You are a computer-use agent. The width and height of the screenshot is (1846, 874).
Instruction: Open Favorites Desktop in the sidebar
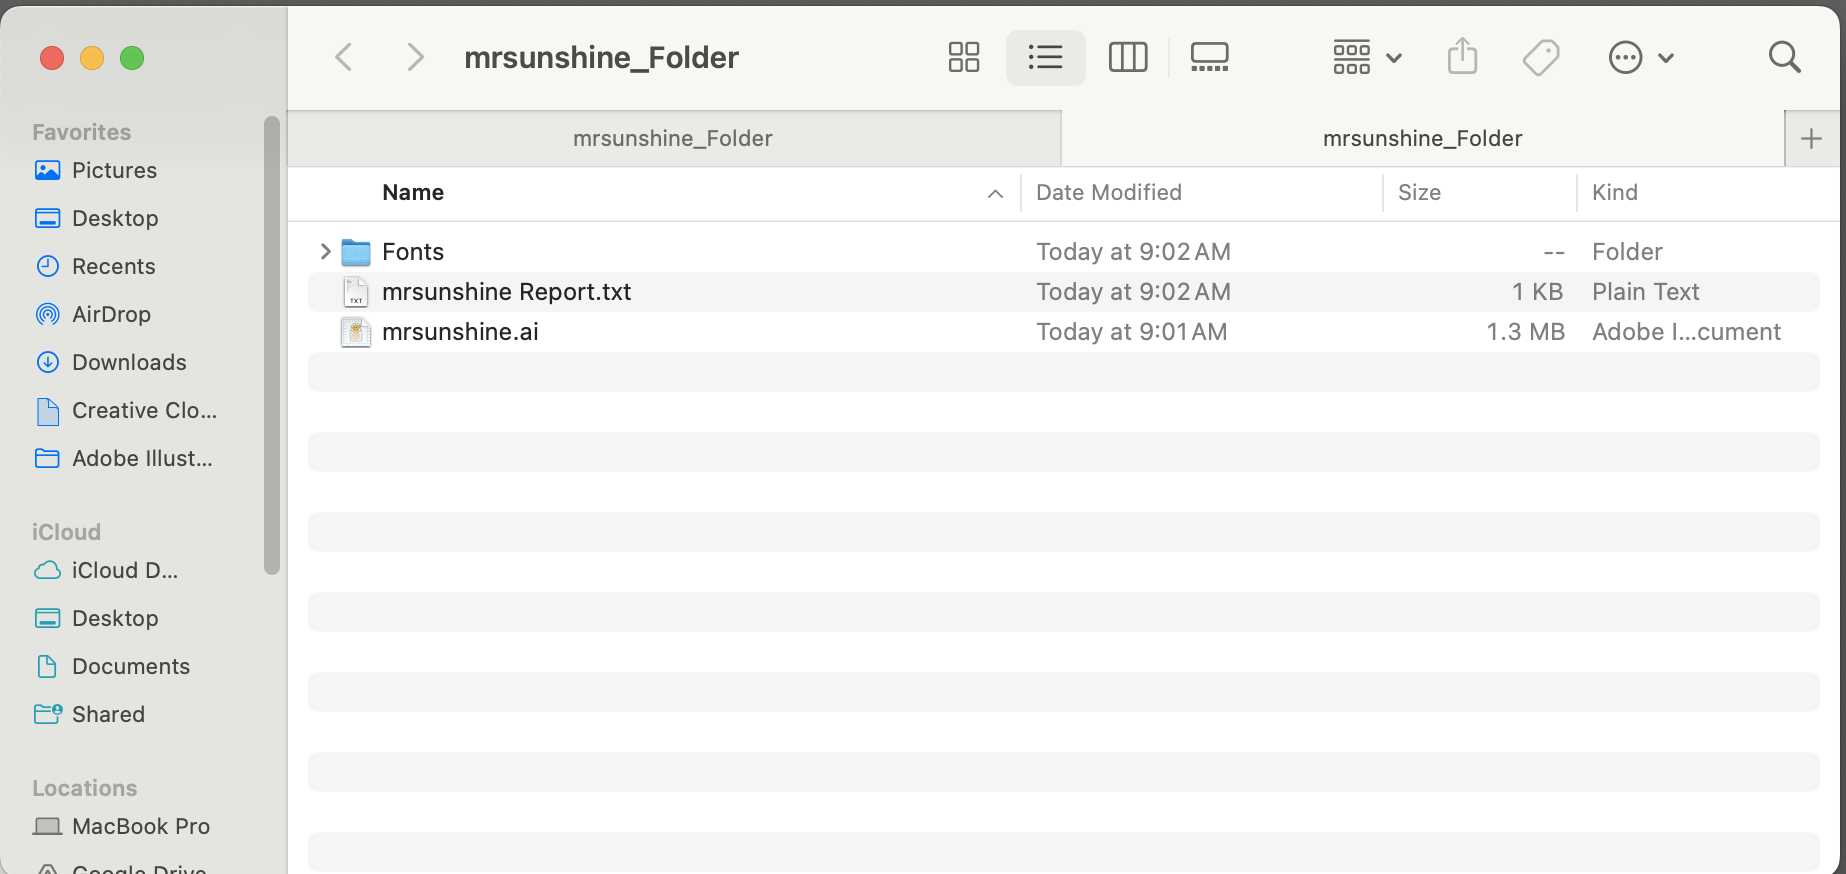click(115, 218)
